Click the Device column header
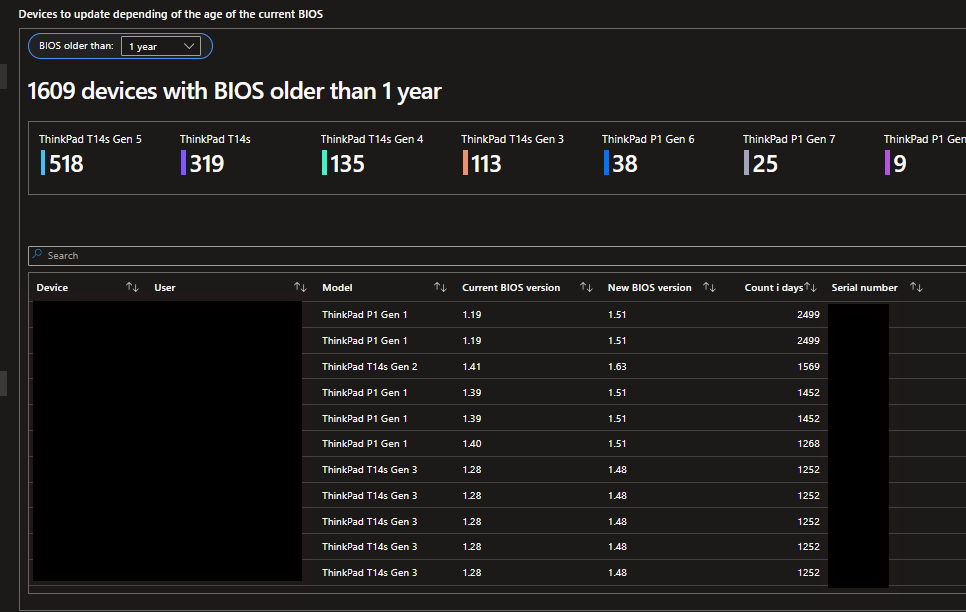Viewport: 966px width, 612px height. point(52,288)
